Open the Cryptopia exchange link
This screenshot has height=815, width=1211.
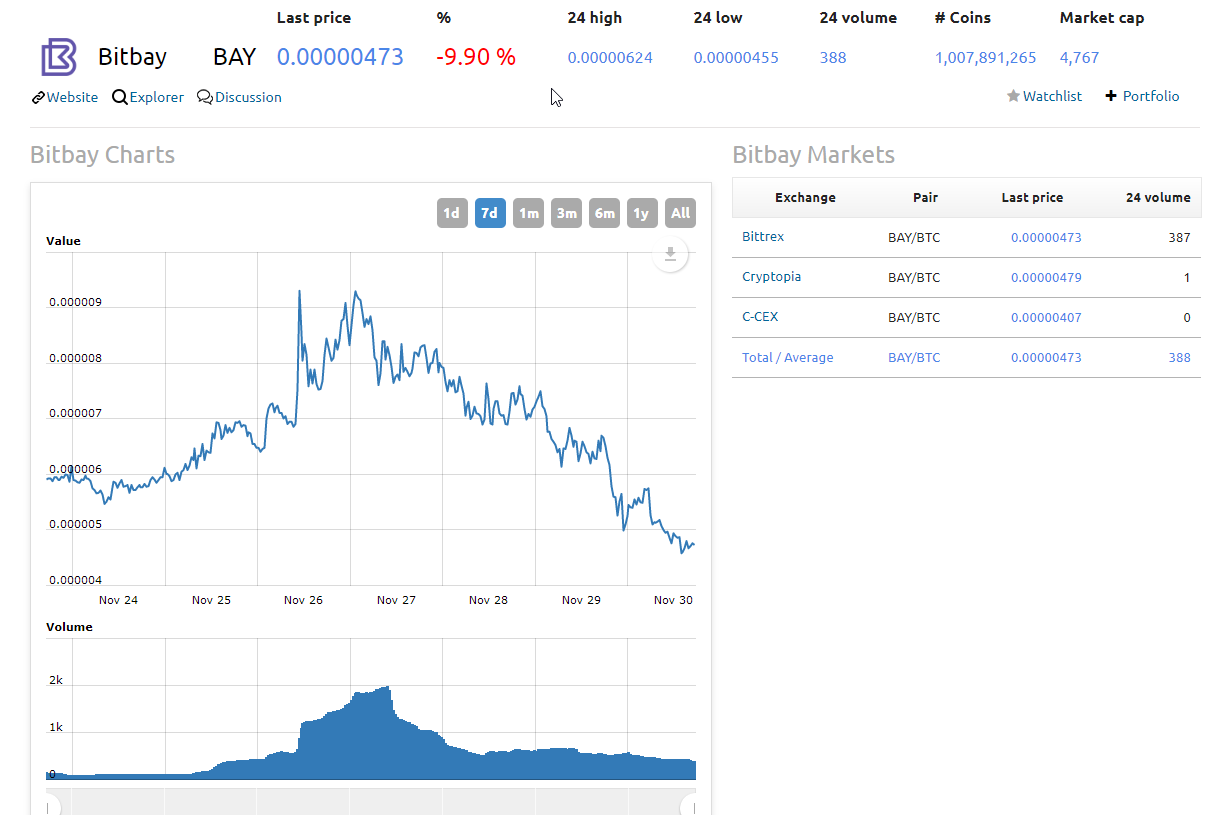(771, 277)
